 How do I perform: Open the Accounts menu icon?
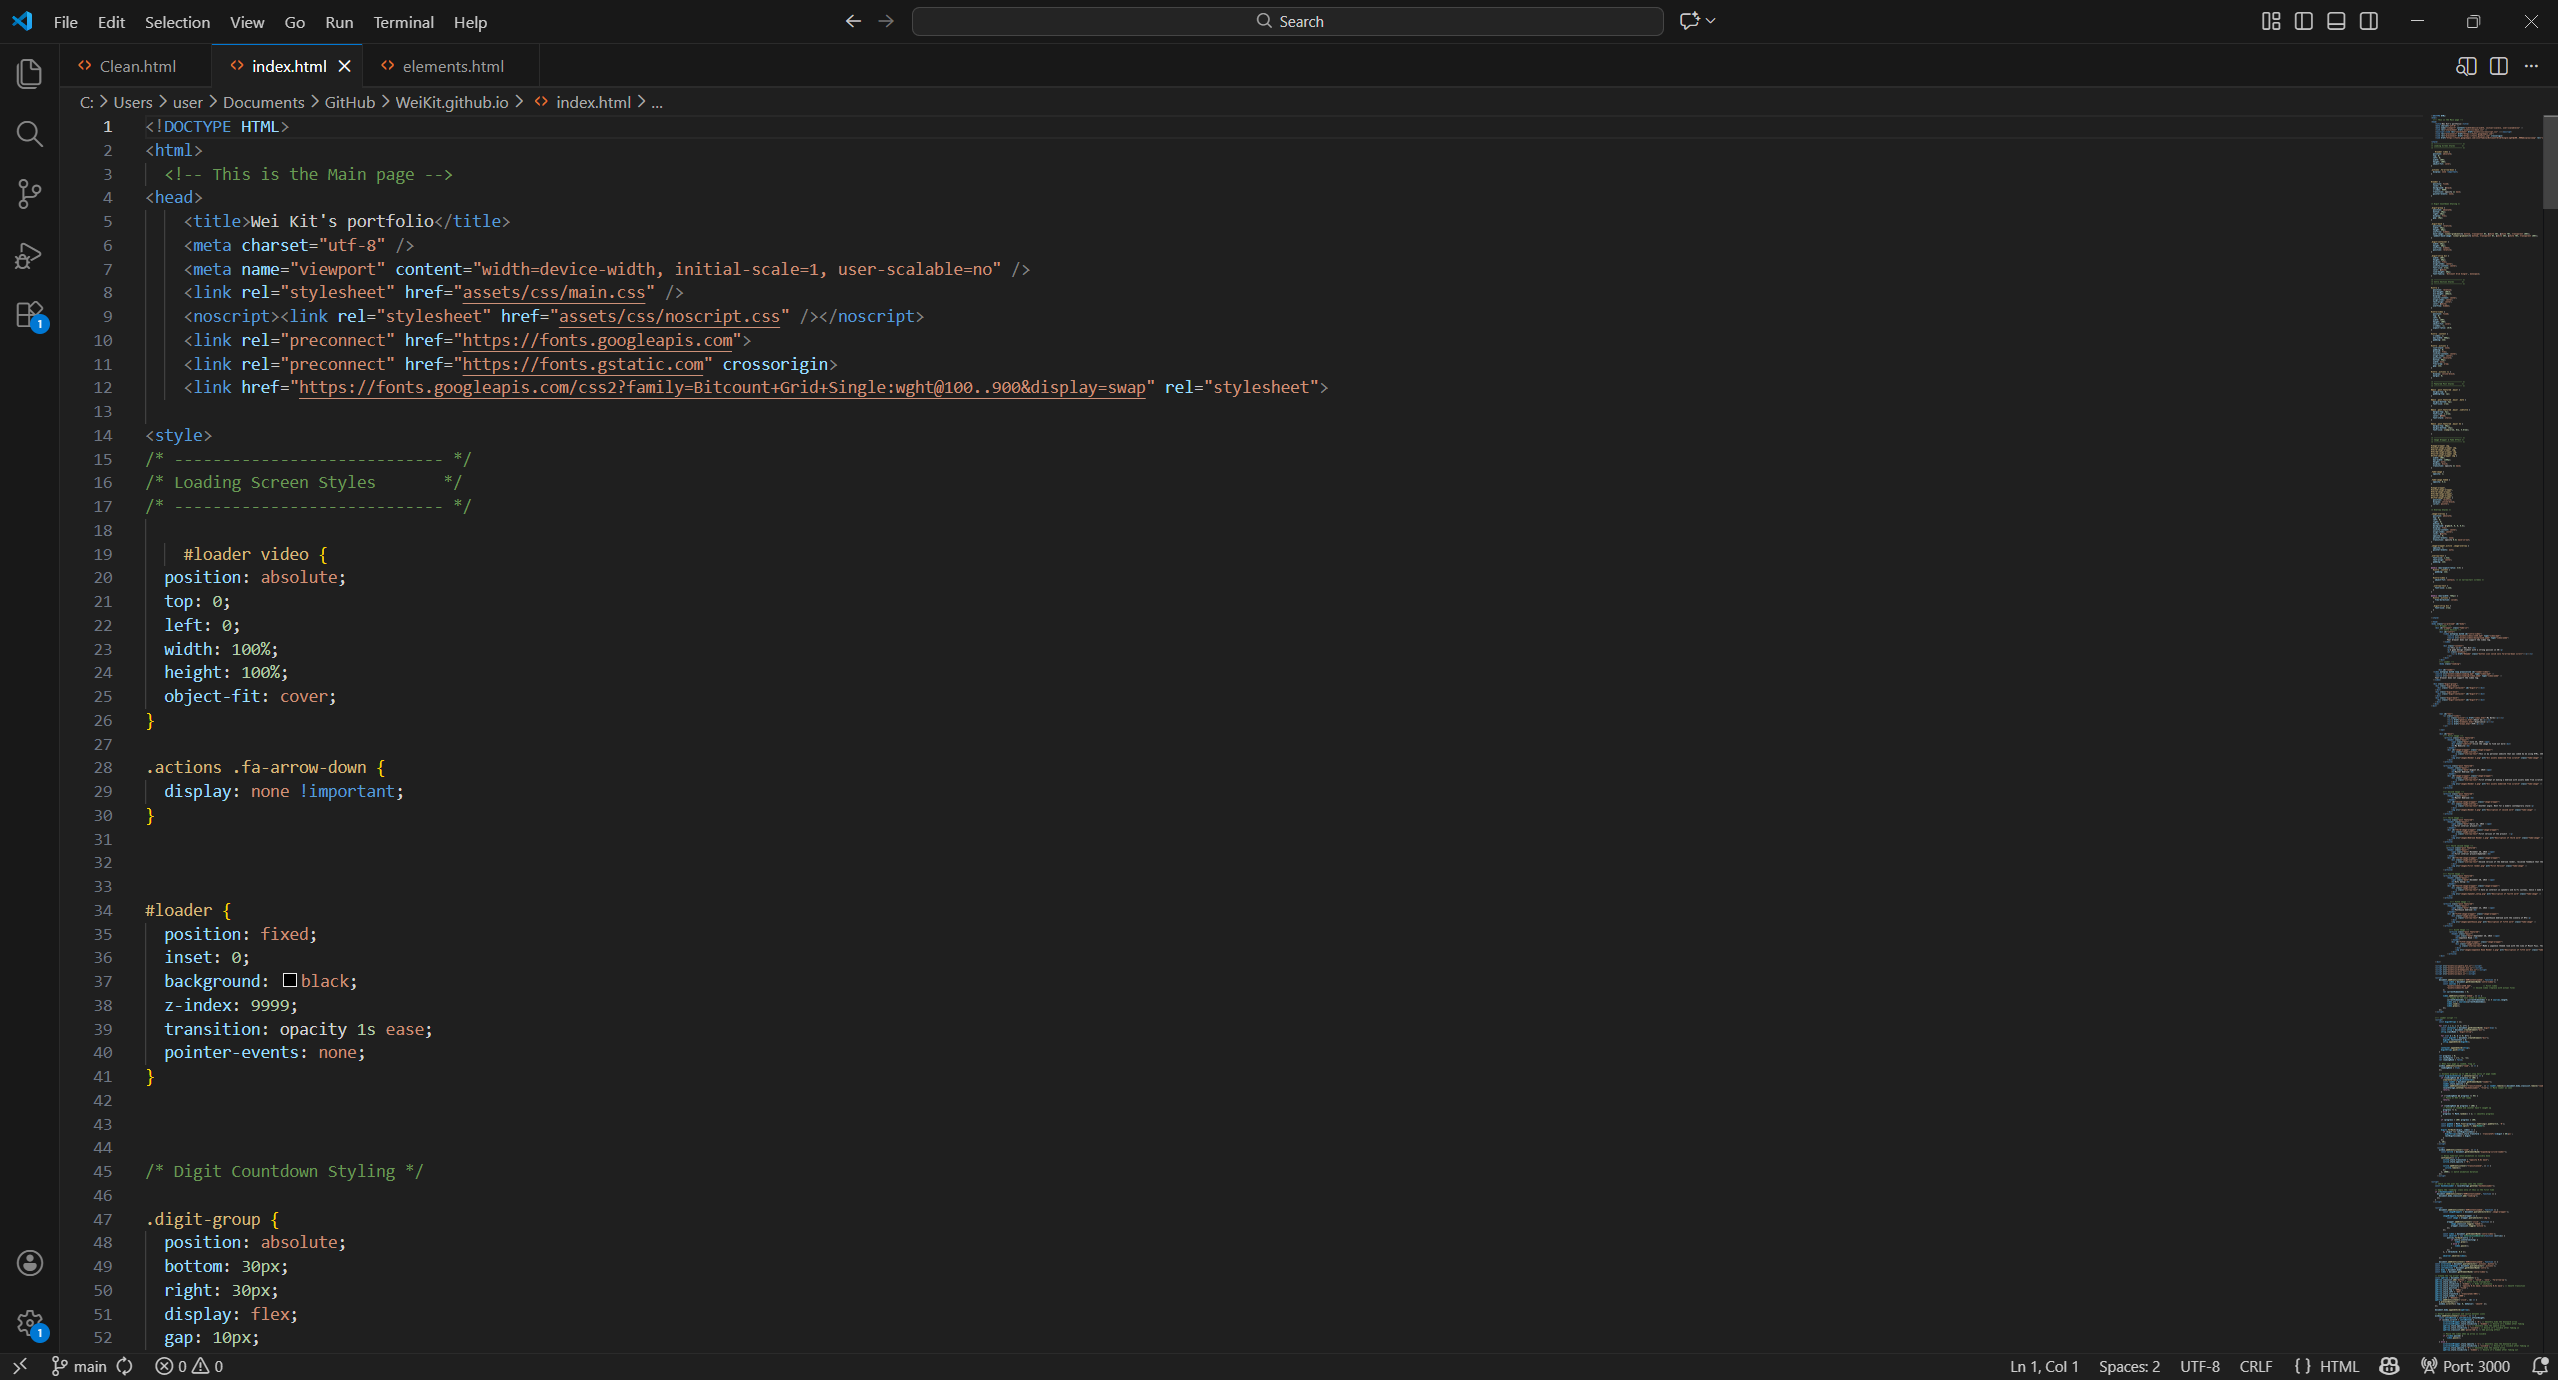[x=30, y=1263]
